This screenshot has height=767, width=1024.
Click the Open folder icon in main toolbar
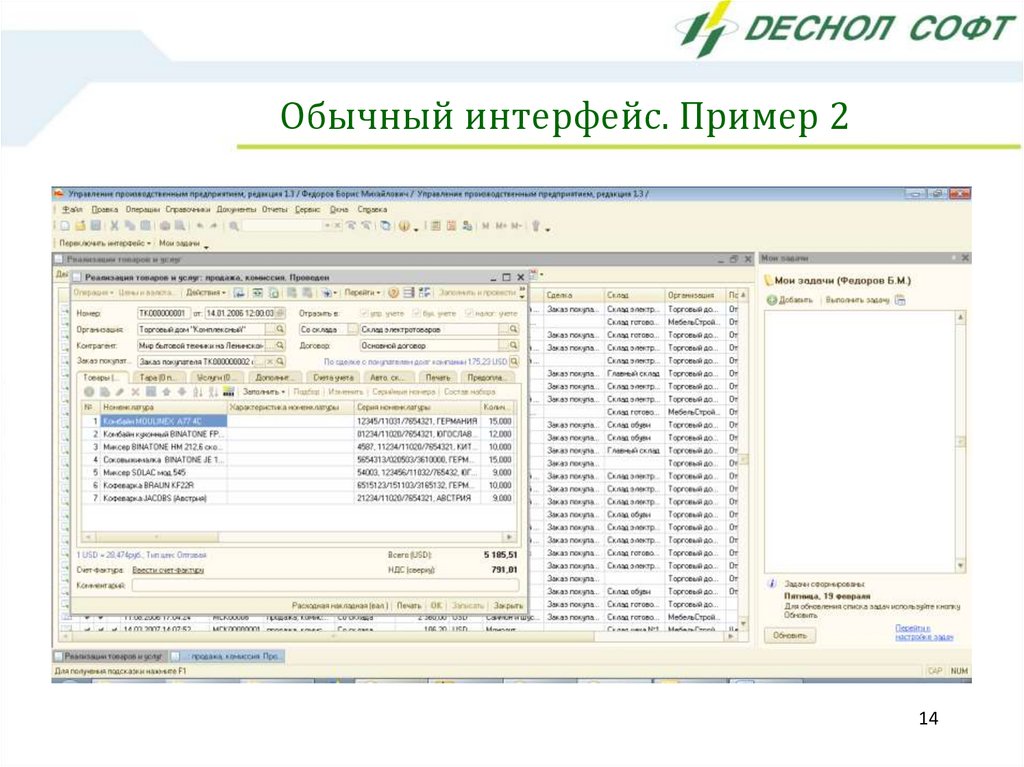(80, 226)
